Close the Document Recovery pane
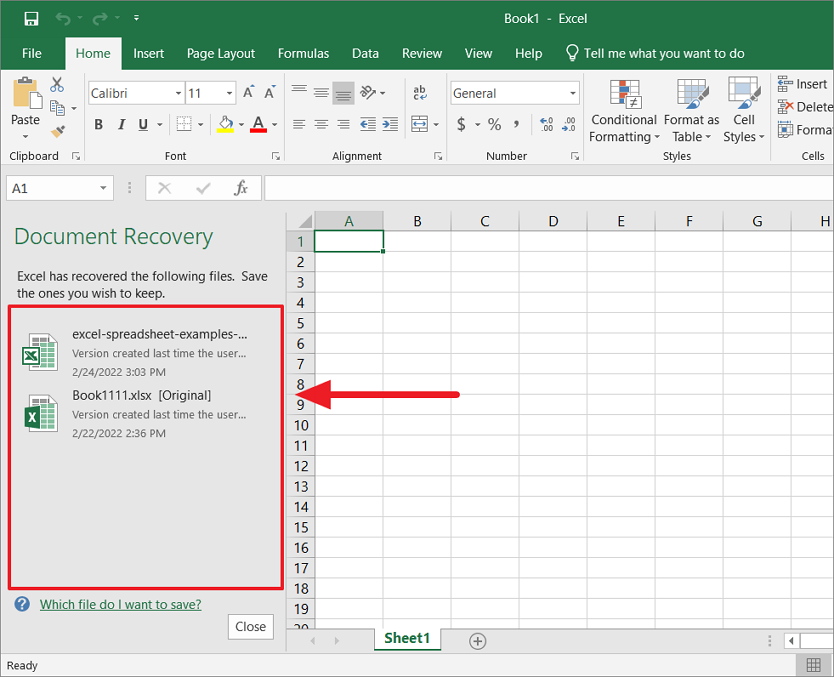This screenshot has width=834, height=677. pyautogui.click(x=250, y=627)
